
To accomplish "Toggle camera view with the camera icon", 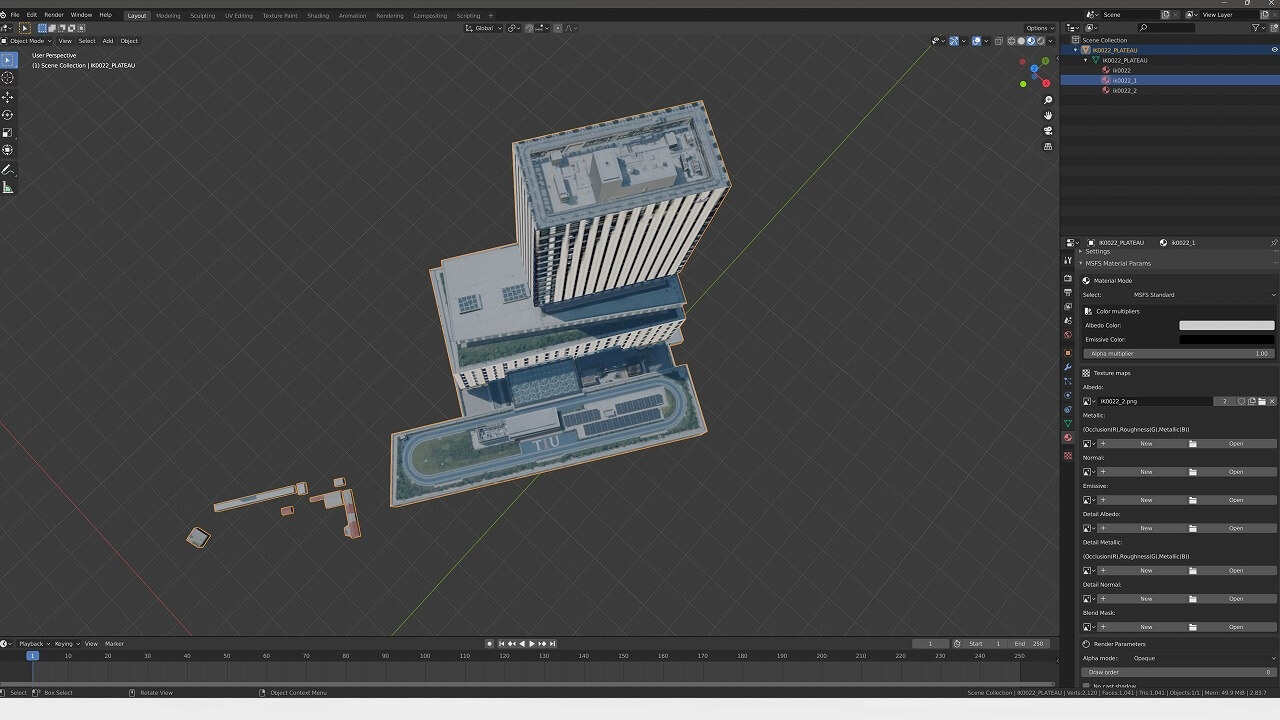I will pyautogui.click(x=1048, y=131).
